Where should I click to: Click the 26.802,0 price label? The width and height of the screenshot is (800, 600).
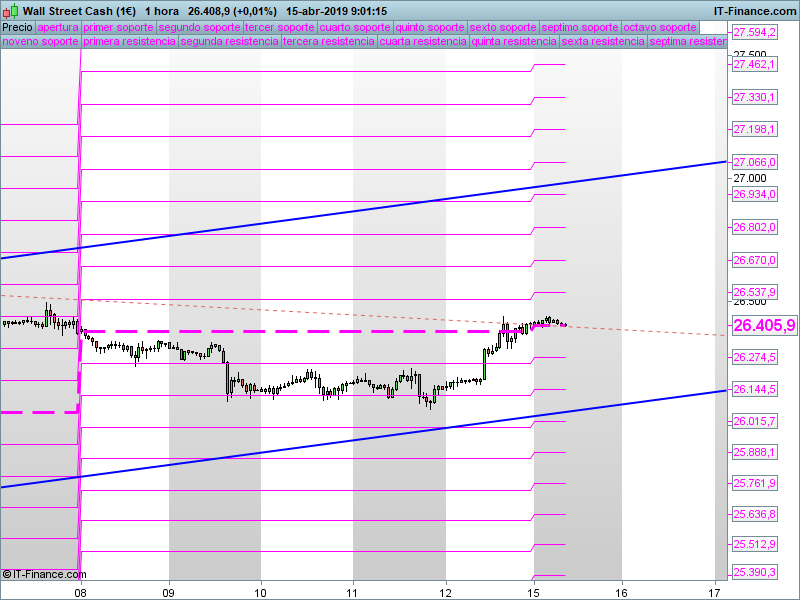coord(755,227)
